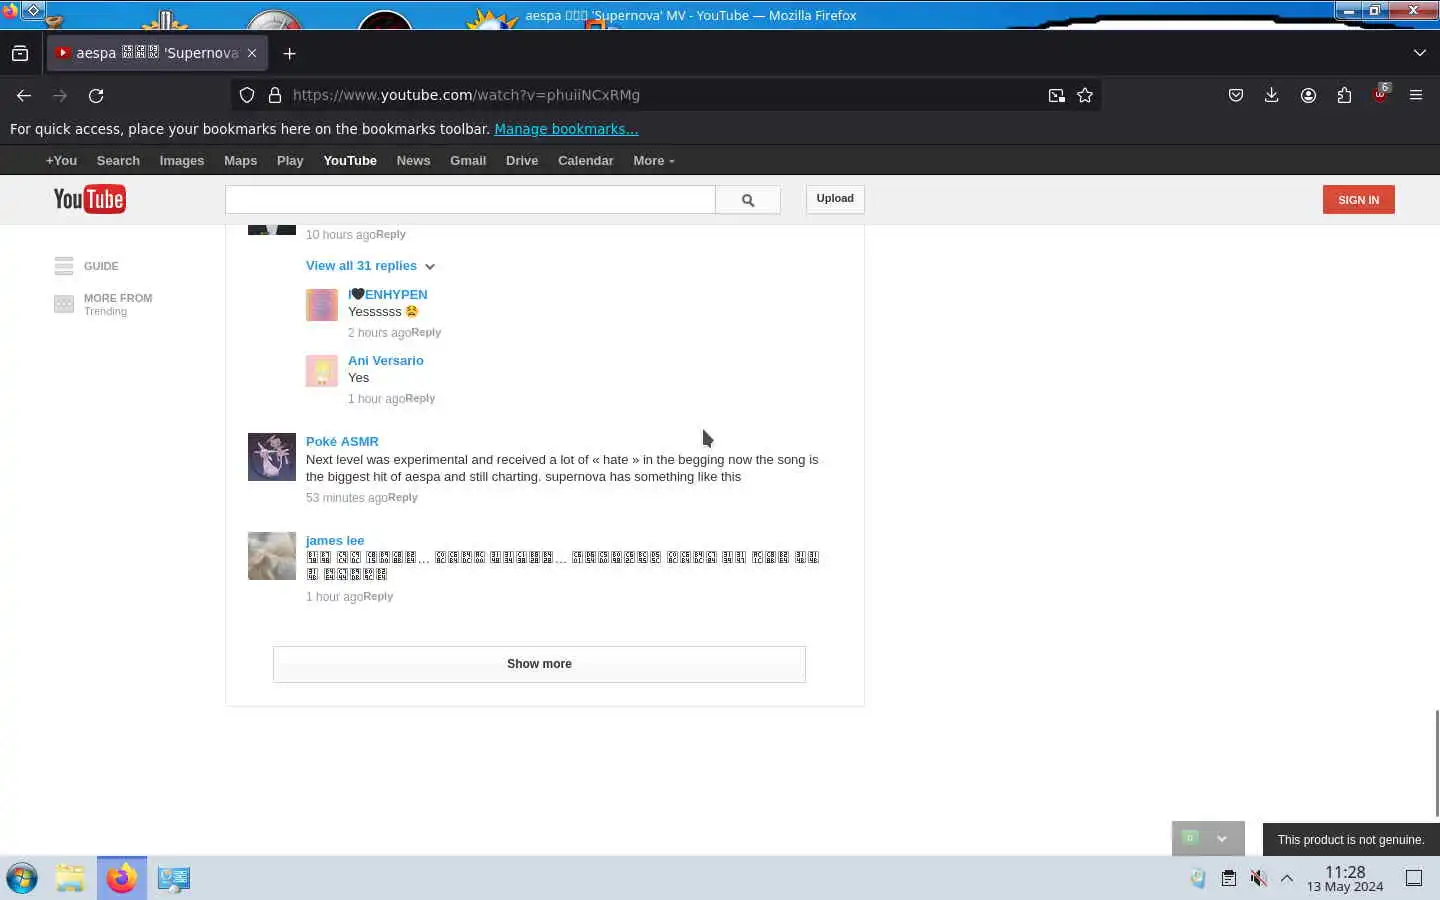The image size is (1440, 900).
Task: Open Firefox downloads panel
Action: (x=1272, y=95)
